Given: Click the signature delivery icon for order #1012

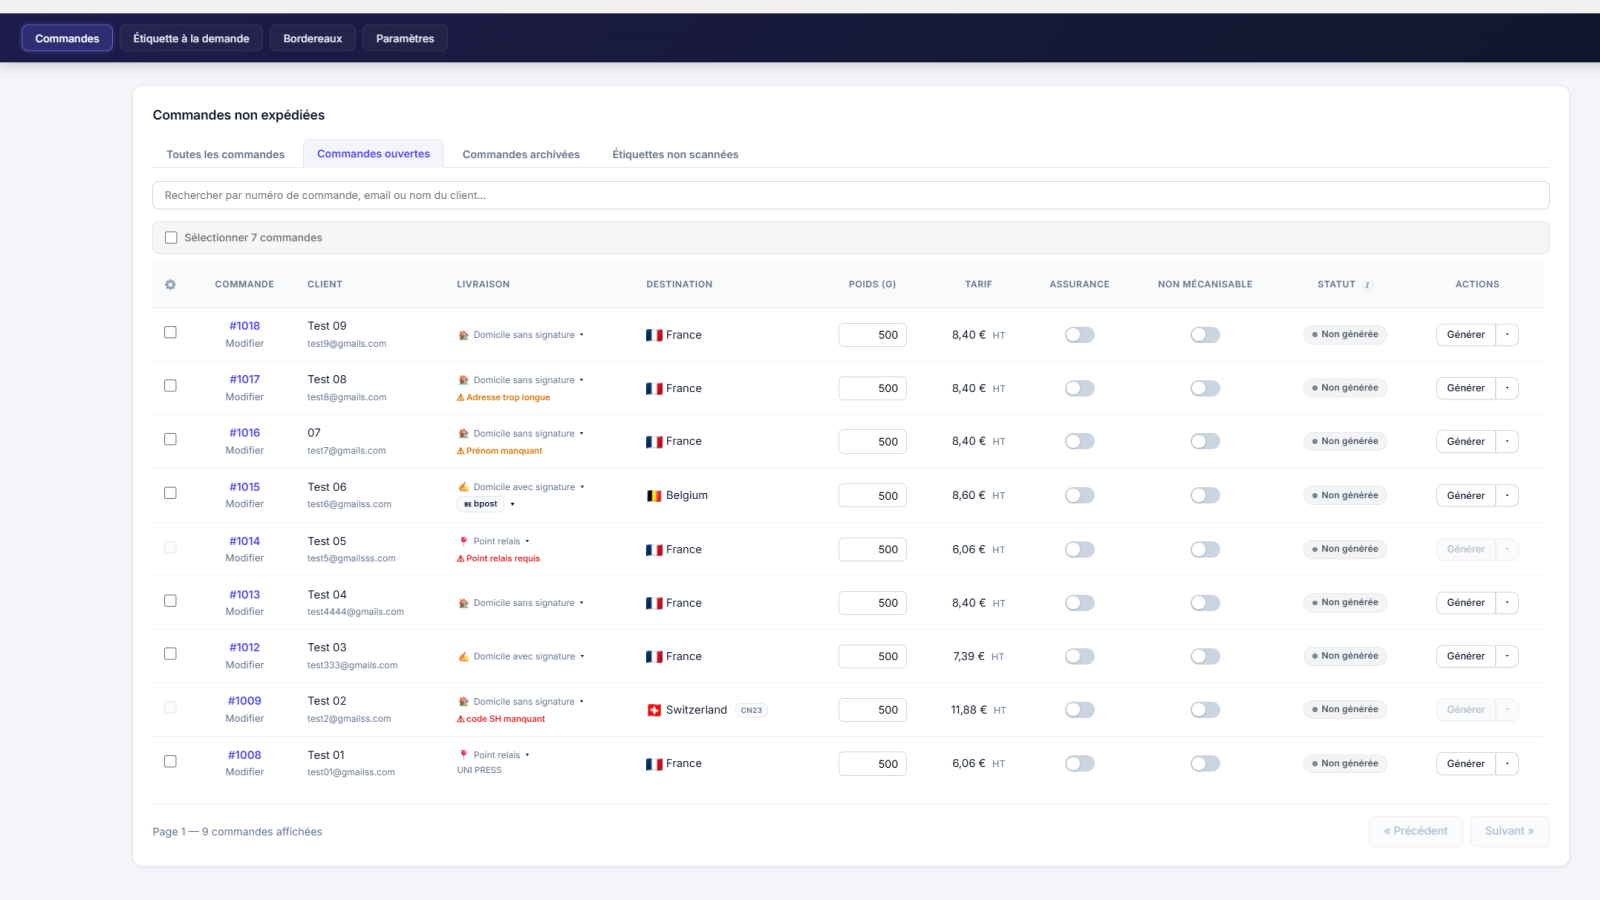Looking at the screenshot, I should click(463, 657).
